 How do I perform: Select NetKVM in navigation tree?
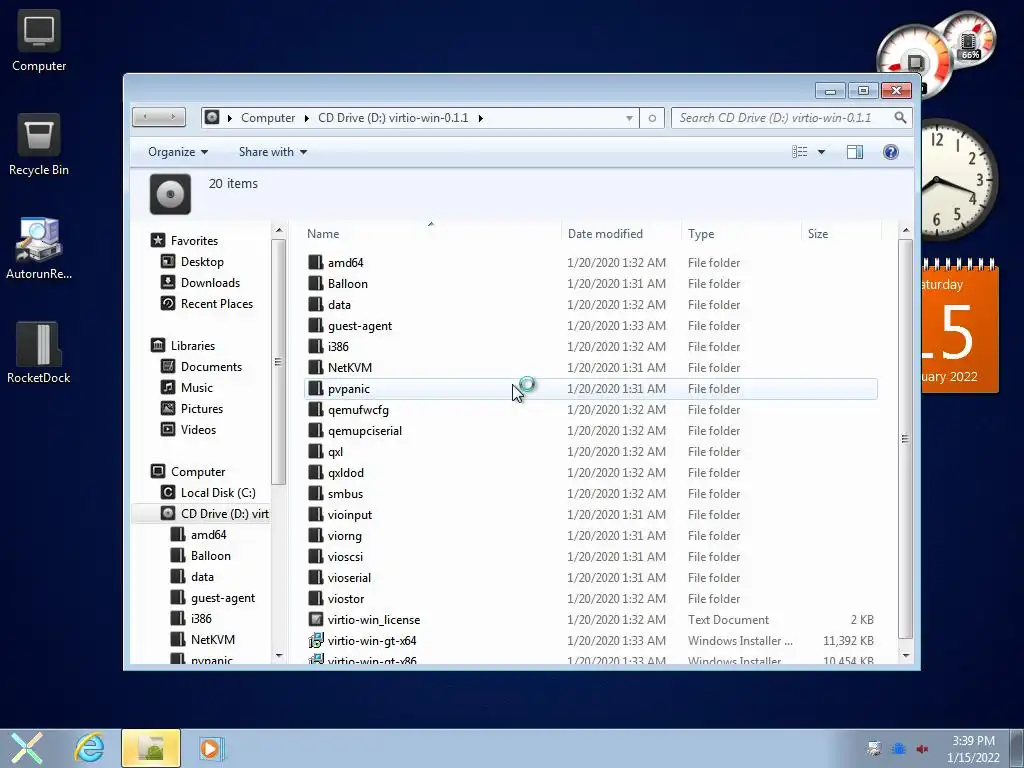(213, 639)
